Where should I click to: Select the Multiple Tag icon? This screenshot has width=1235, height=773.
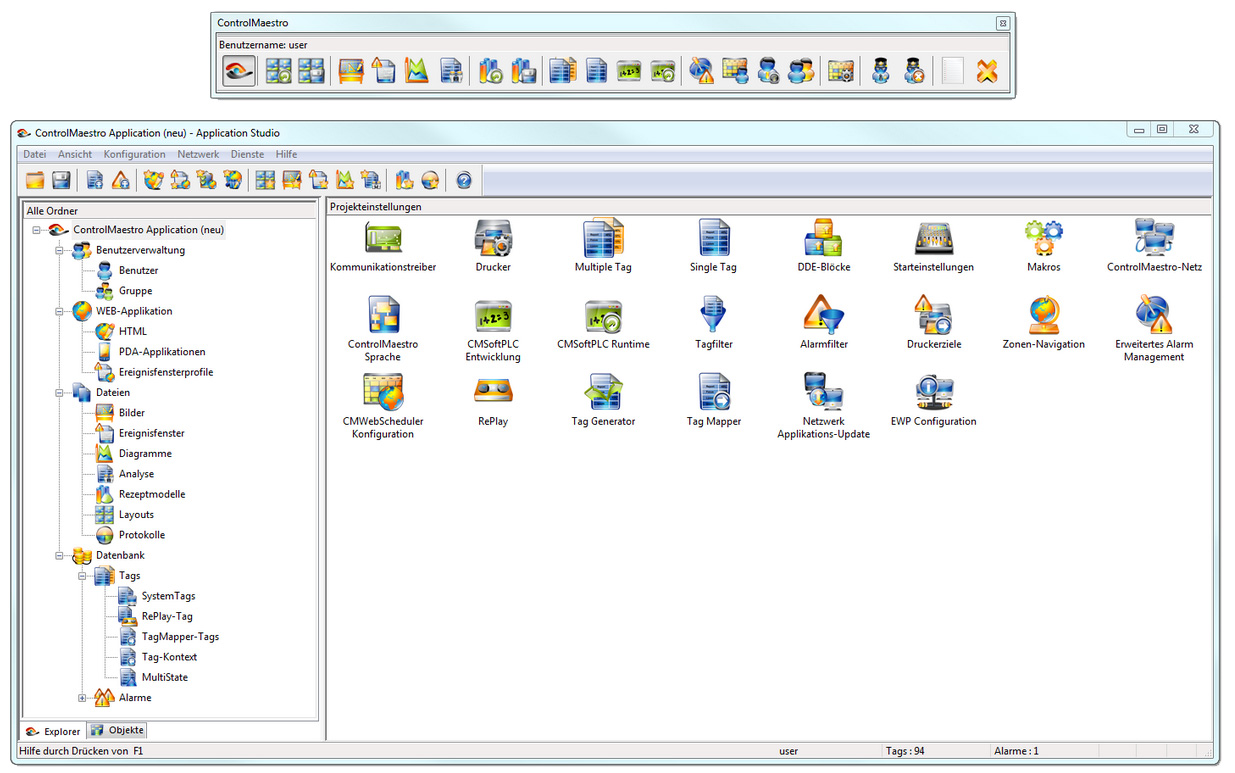pyautogui.click(x=603, y=238)
